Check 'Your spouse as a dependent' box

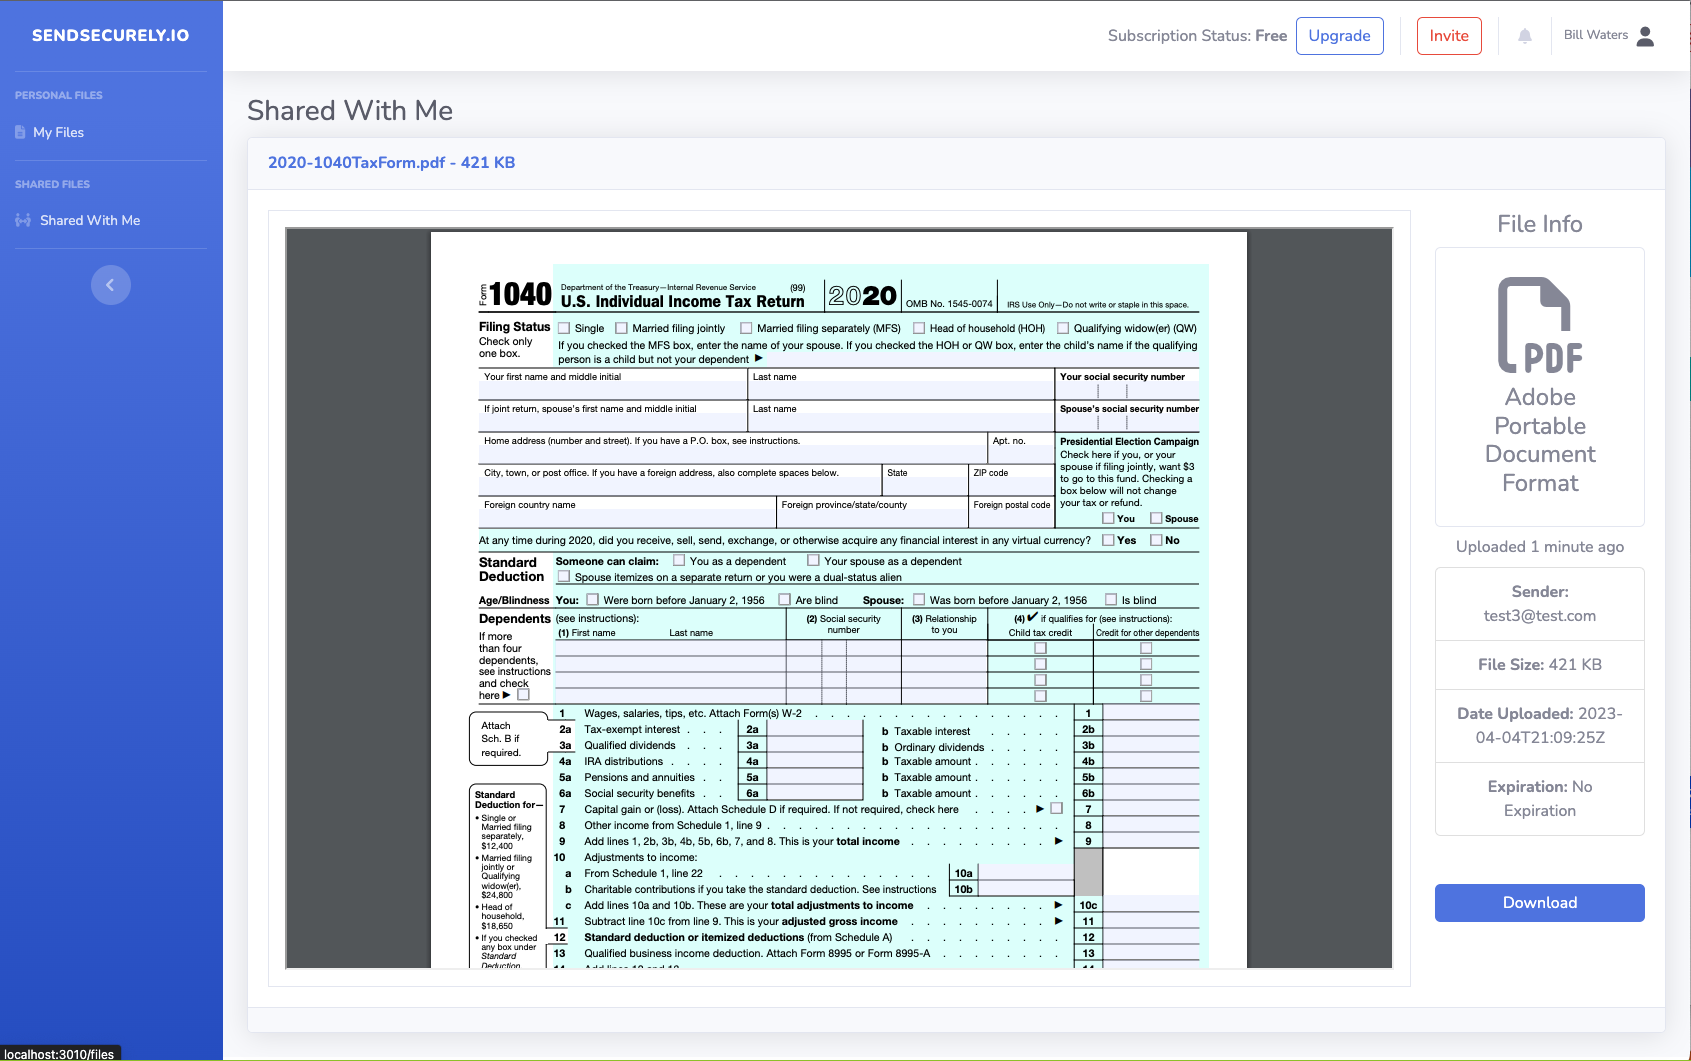[813, 561]
